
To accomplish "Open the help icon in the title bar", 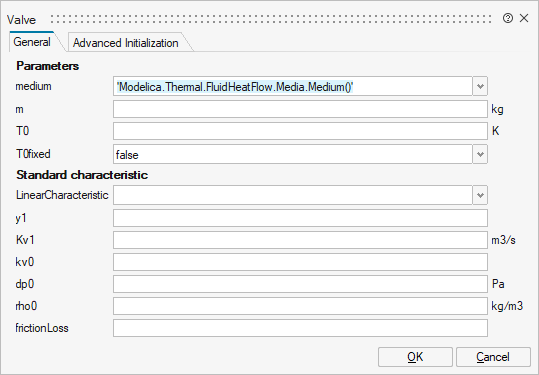I will (x=507, y=18).
